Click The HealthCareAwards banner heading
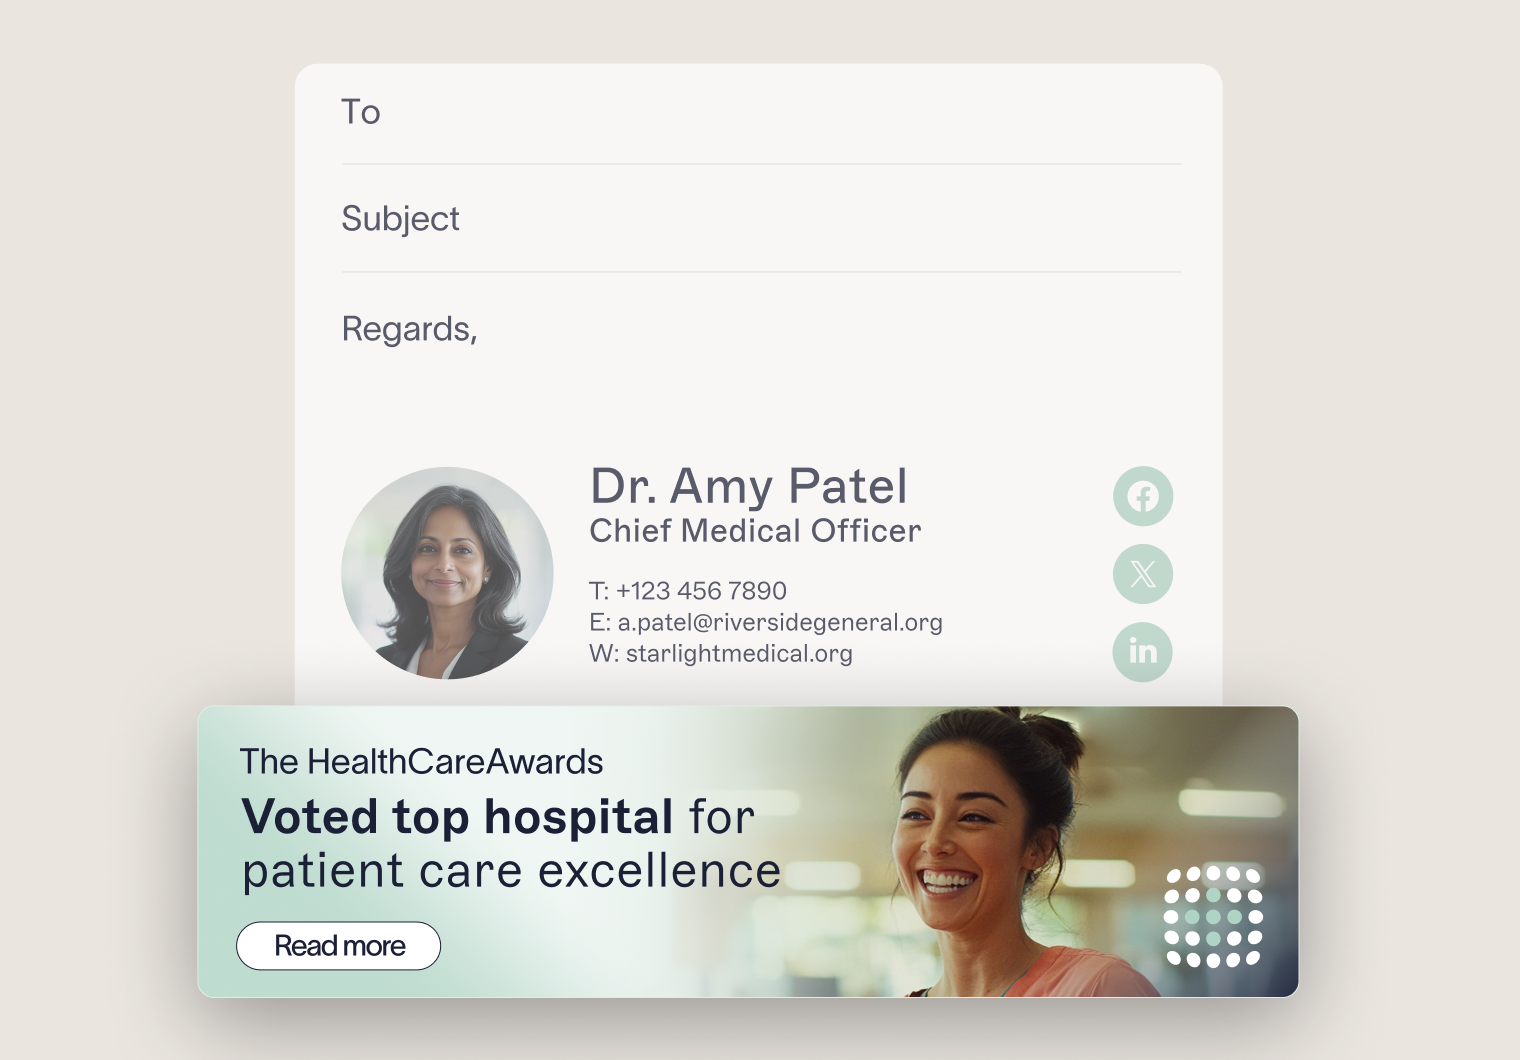Screen dimensions: 1520x1060 tap(421, 762)
